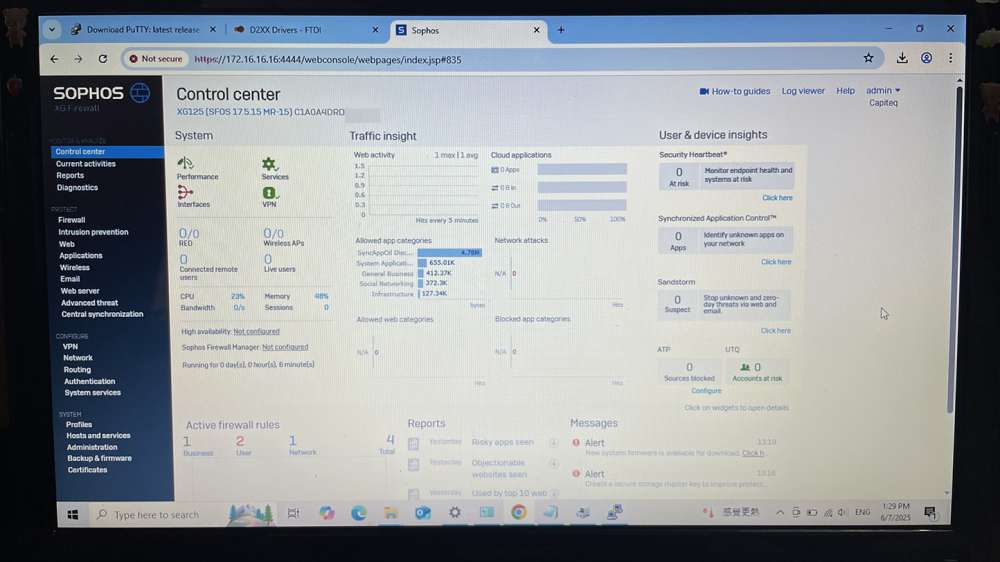Open Current activities in sidebar

click(85, 164)
